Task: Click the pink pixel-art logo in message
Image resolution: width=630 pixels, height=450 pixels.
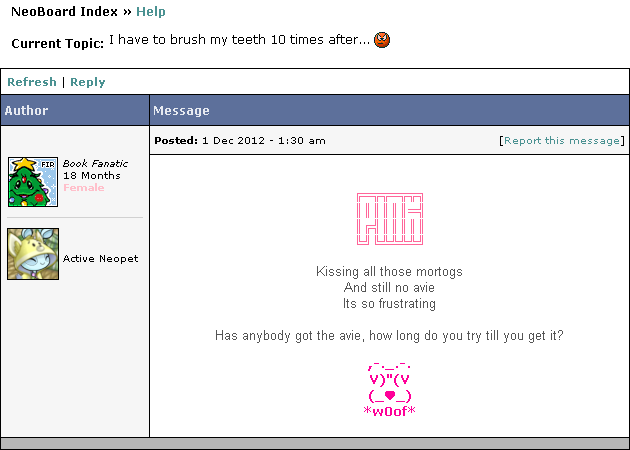Action: tap(389, 220)
